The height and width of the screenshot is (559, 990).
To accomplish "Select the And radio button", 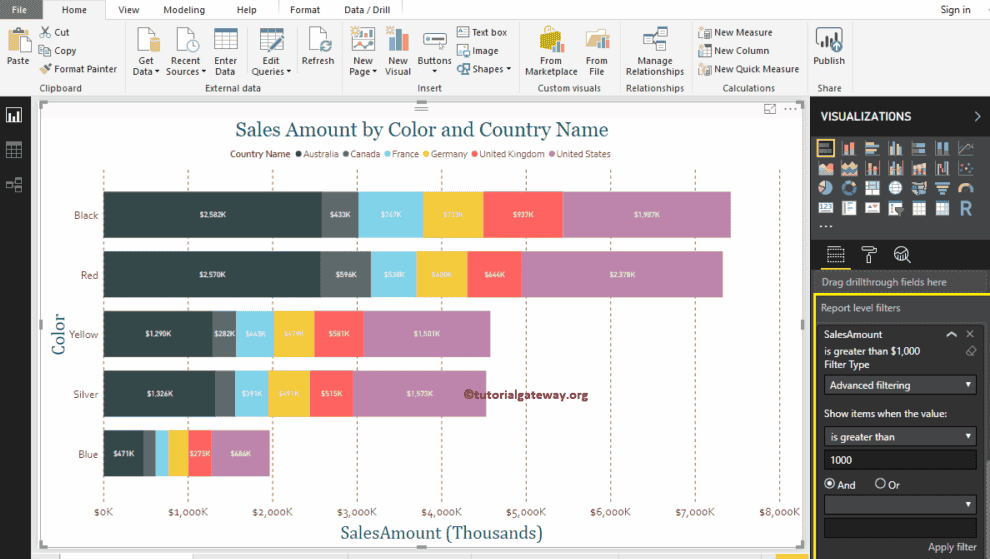I will coord(830,484).
